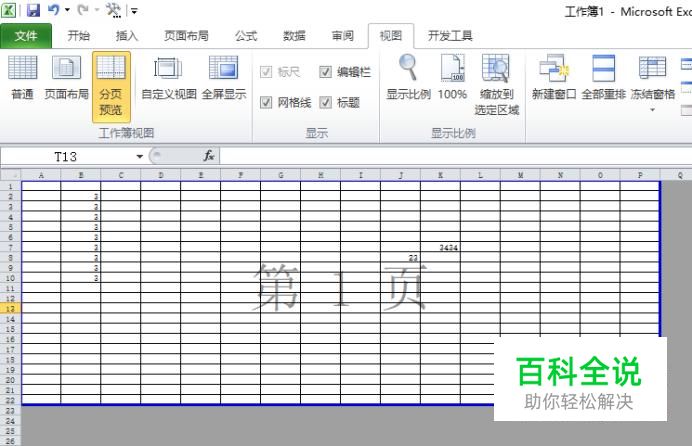The height and width of the screenshot is (446, 692).
Task: Open the Undo history dropdown arrow
Action: (68, 10)
